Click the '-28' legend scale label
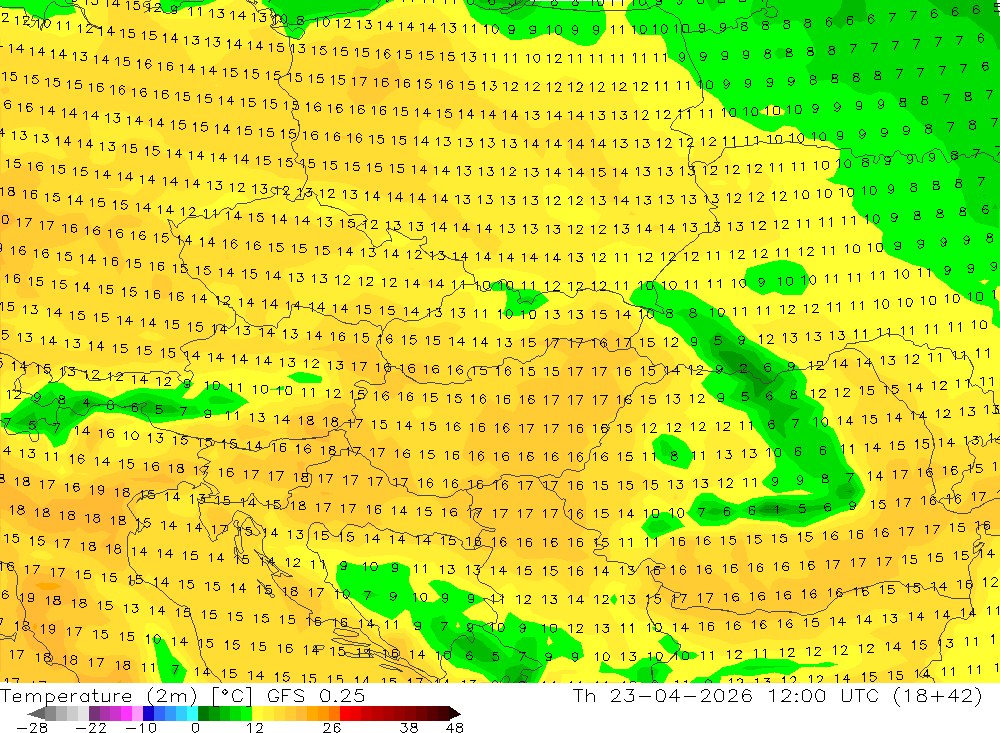Screen dimensions: 1000x733 [x=32, y=727]
